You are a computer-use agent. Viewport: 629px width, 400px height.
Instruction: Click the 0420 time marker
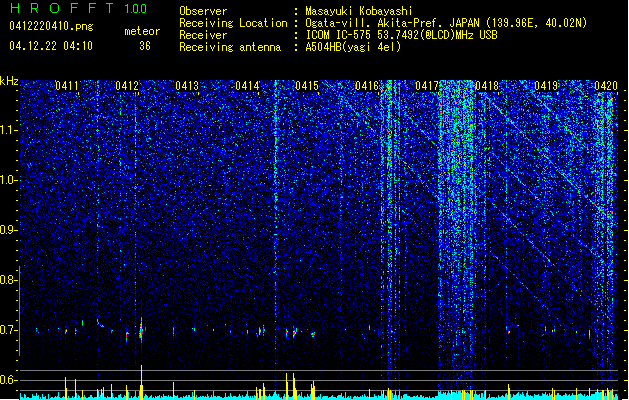click(606, 86)
